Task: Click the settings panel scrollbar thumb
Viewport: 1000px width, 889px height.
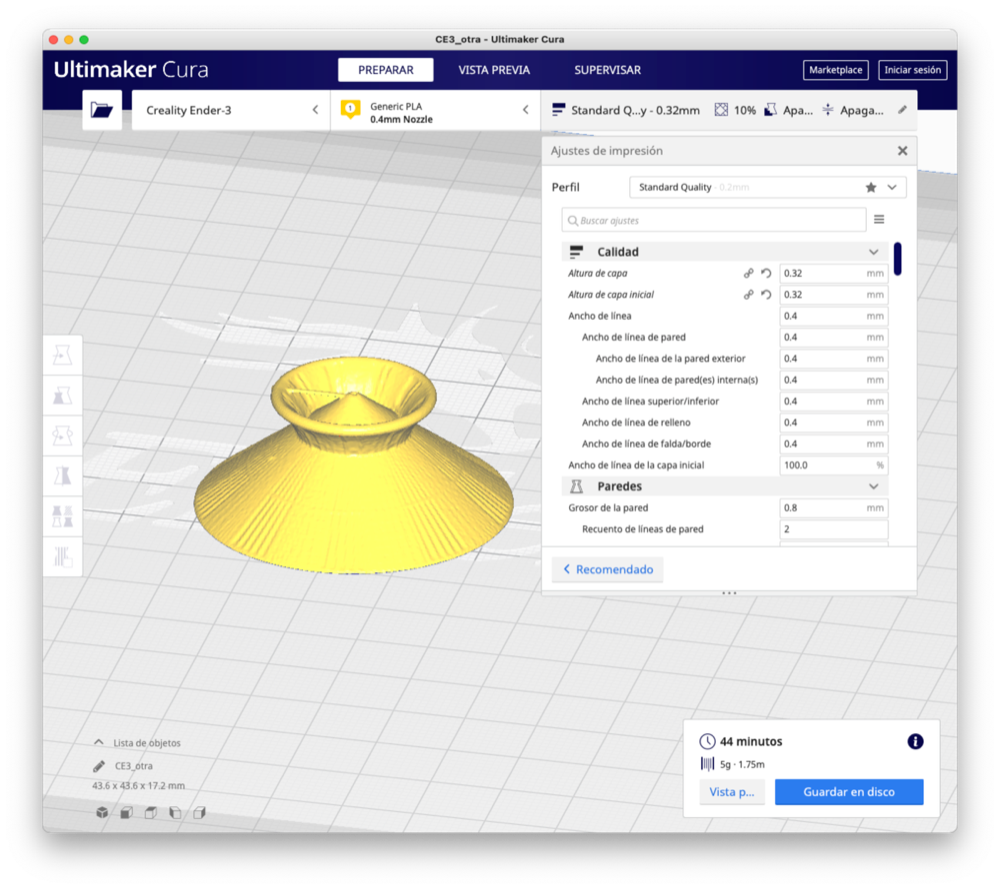Action: click(x=897, y=259)
